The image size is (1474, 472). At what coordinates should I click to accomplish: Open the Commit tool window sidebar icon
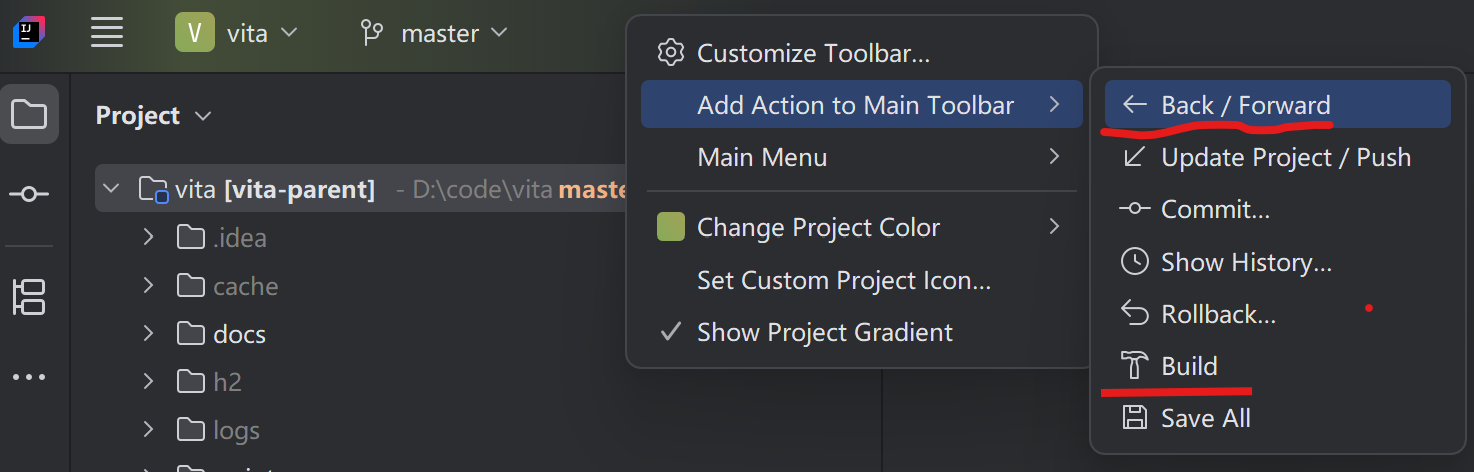pos(29,194)
